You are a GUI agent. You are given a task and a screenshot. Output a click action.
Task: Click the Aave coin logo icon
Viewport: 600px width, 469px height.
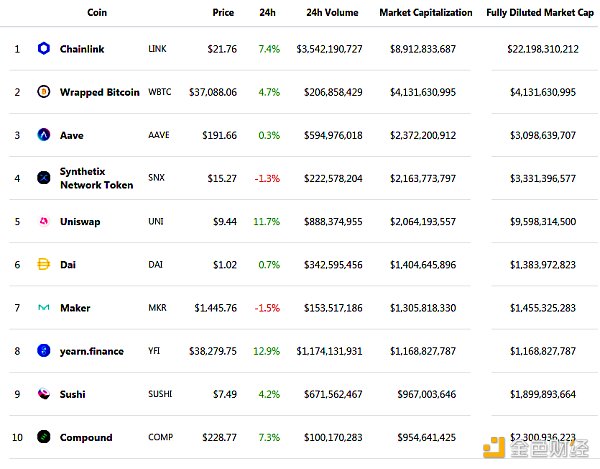point(43,134)
